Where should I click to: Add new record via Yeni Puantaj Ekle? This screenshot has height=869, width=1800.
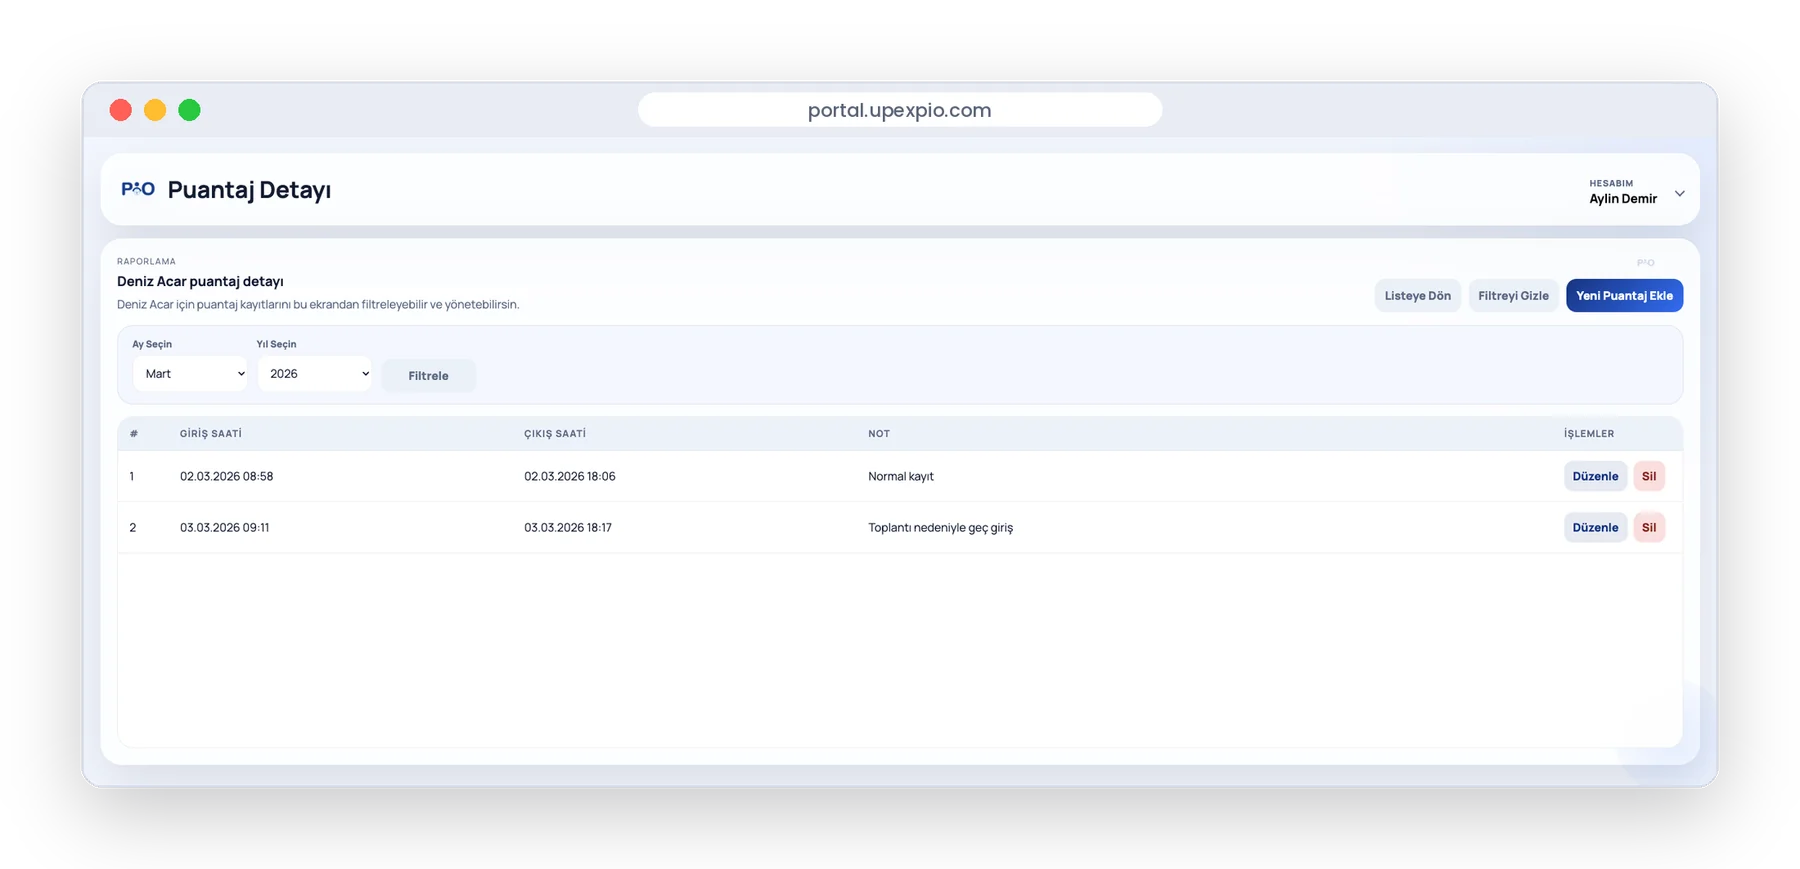click(x=1624, y=296)
